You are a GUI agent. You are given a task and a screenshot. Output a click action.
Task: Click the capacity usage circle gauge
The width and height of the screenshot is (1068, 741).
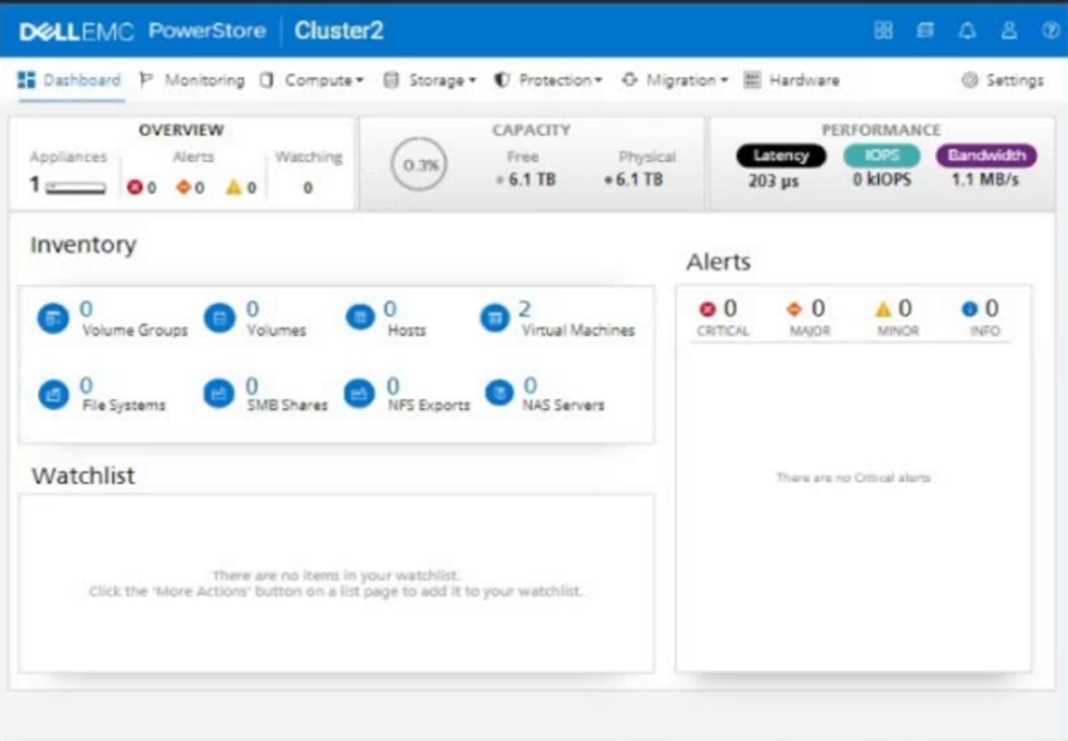point(419,165)
